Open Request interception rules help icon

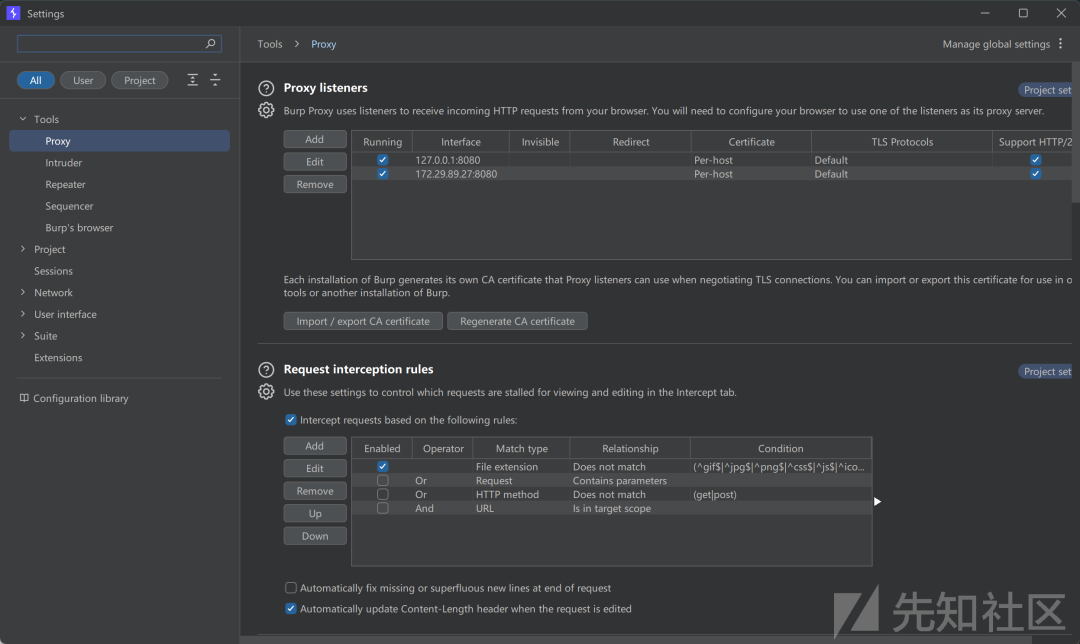click(266, 370)
